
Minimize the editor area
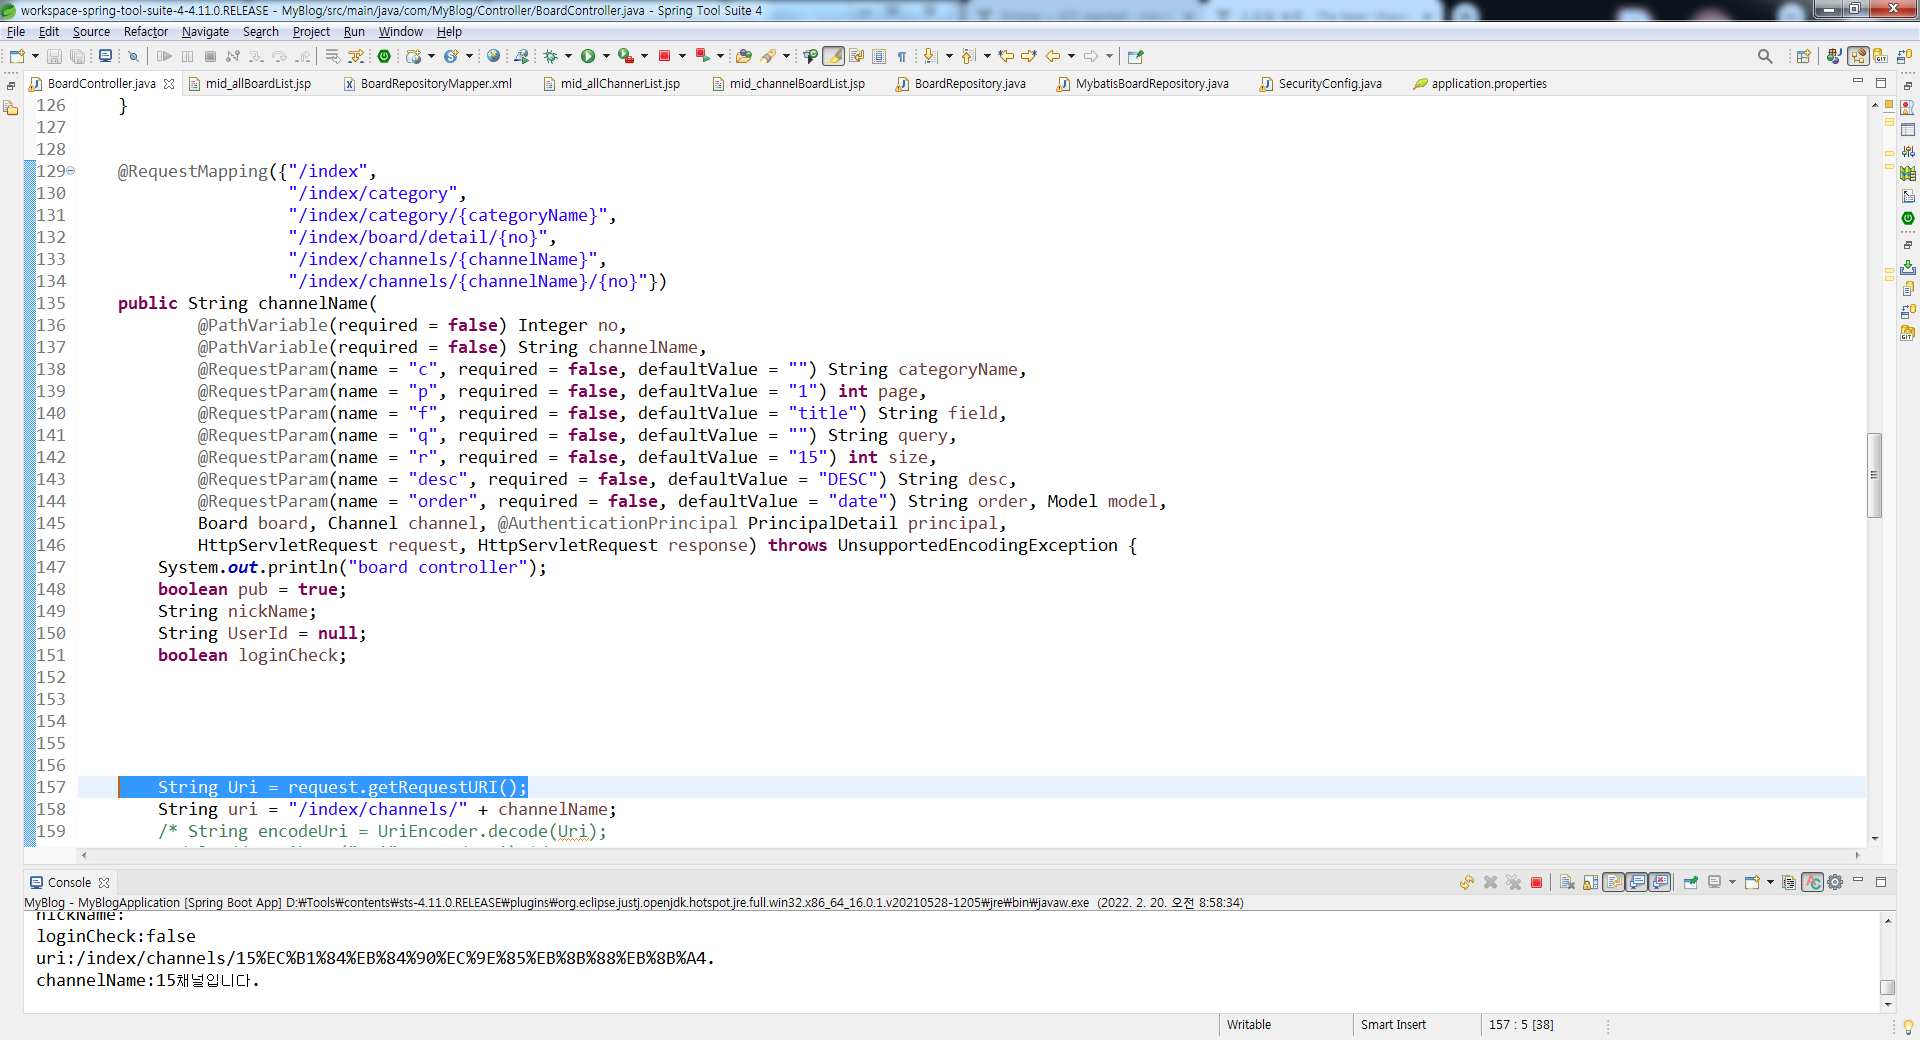pos(1858,82)
